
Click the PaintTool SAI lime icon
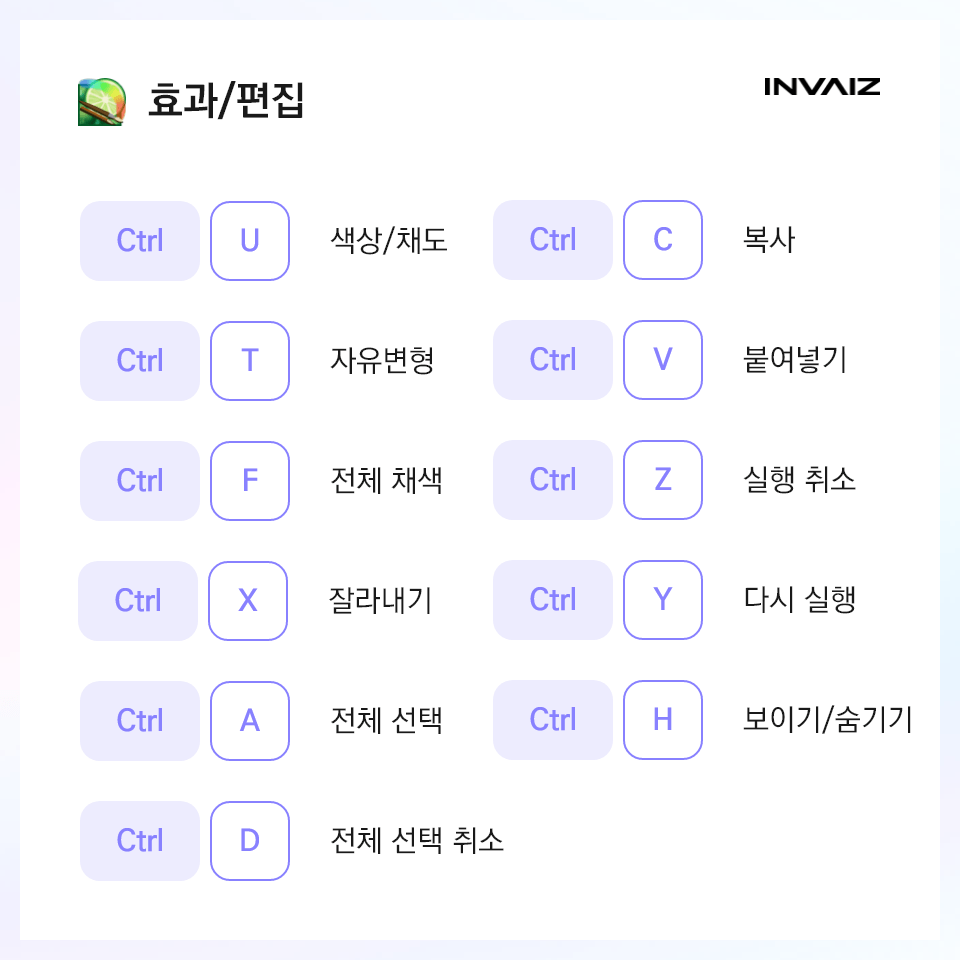click(102, 102)
